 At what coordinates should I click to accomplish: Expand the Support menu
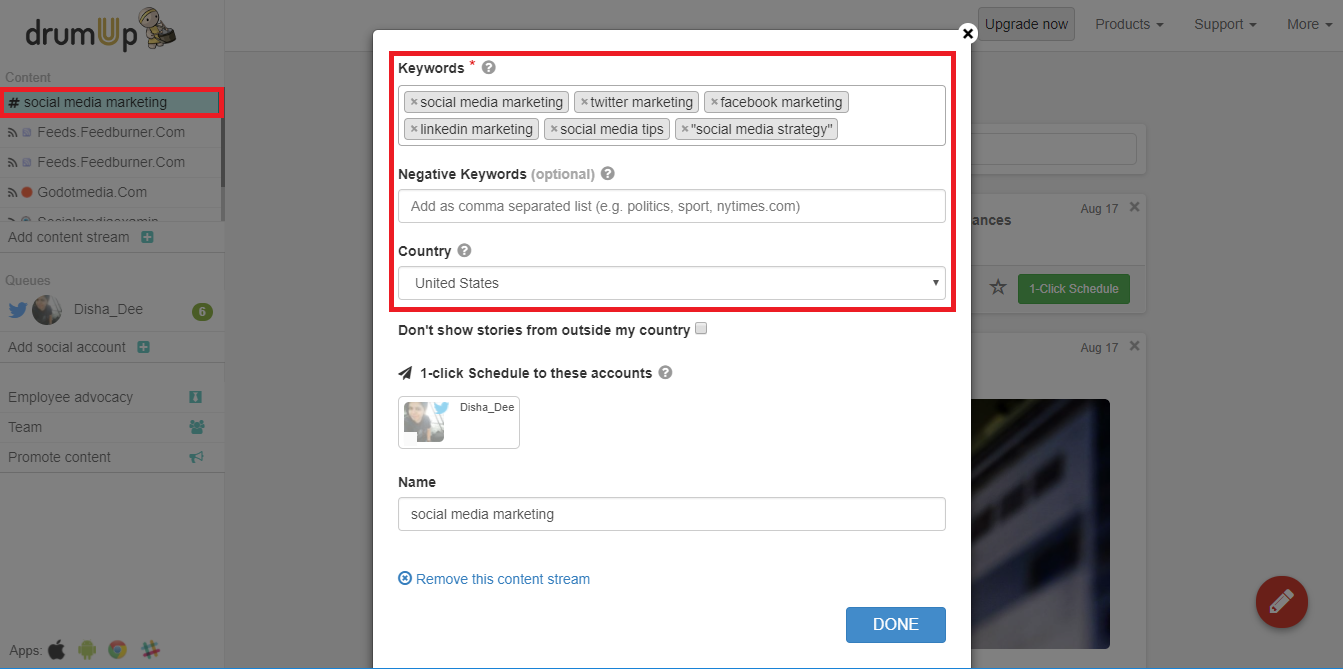(1225, 24)
